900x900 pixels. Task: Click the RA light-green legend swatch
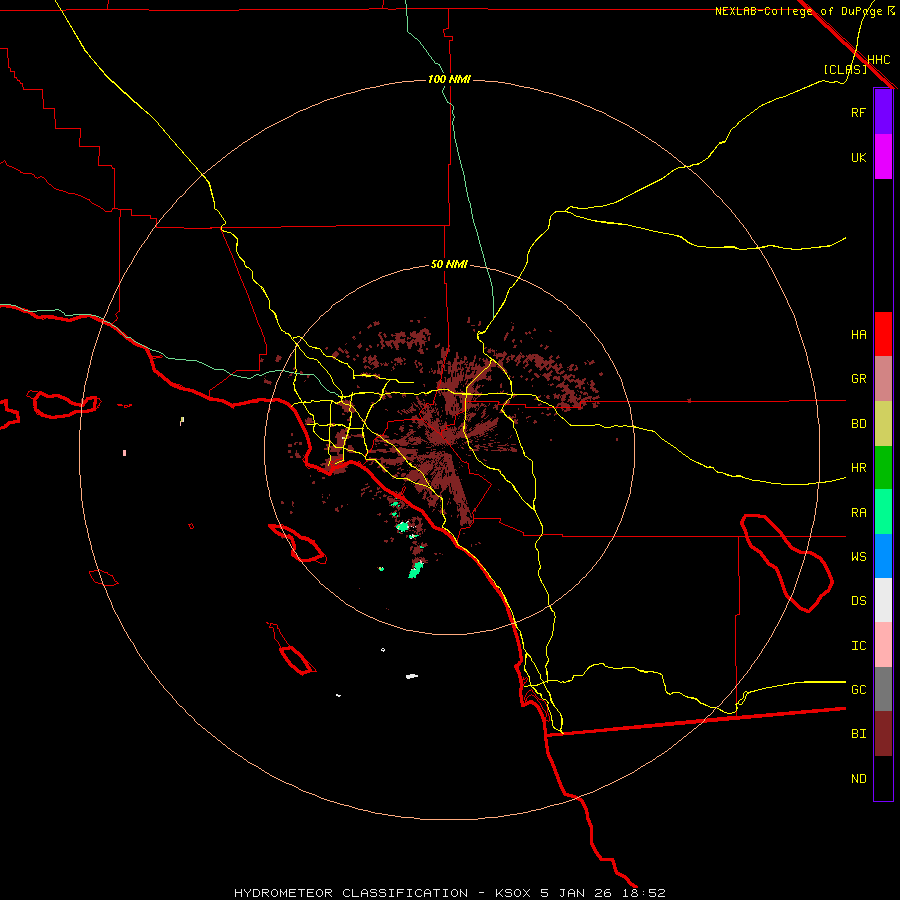[883, 512]
